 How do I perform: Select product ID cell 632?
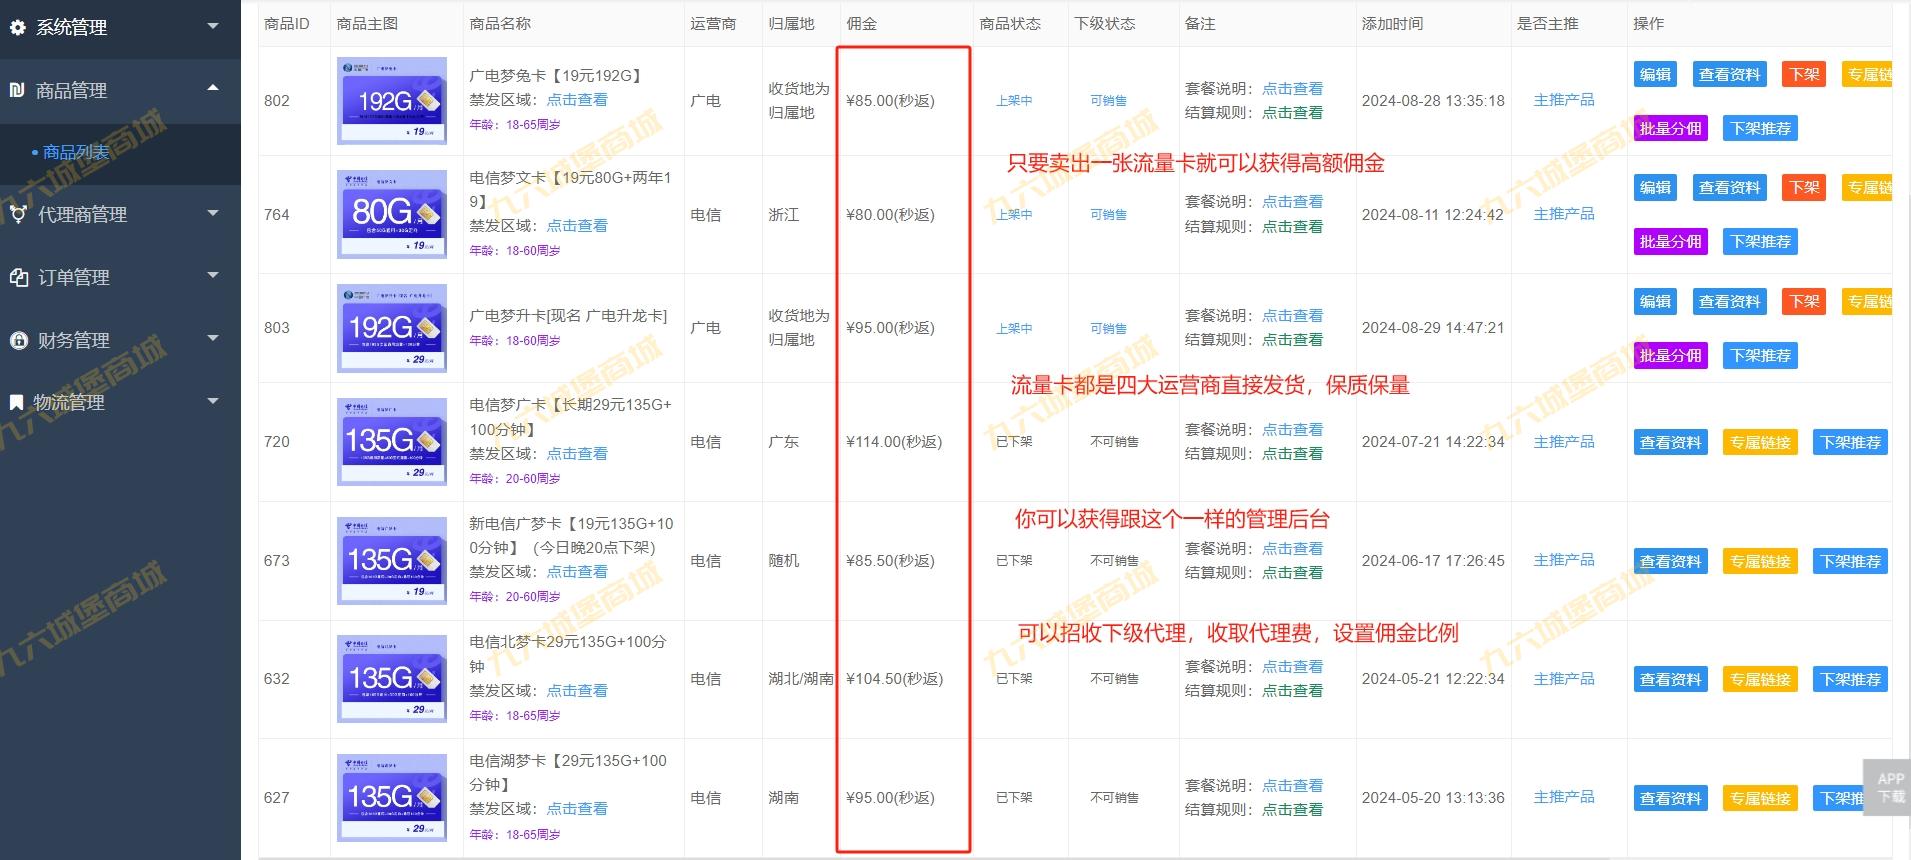click(x=277, y=679)
